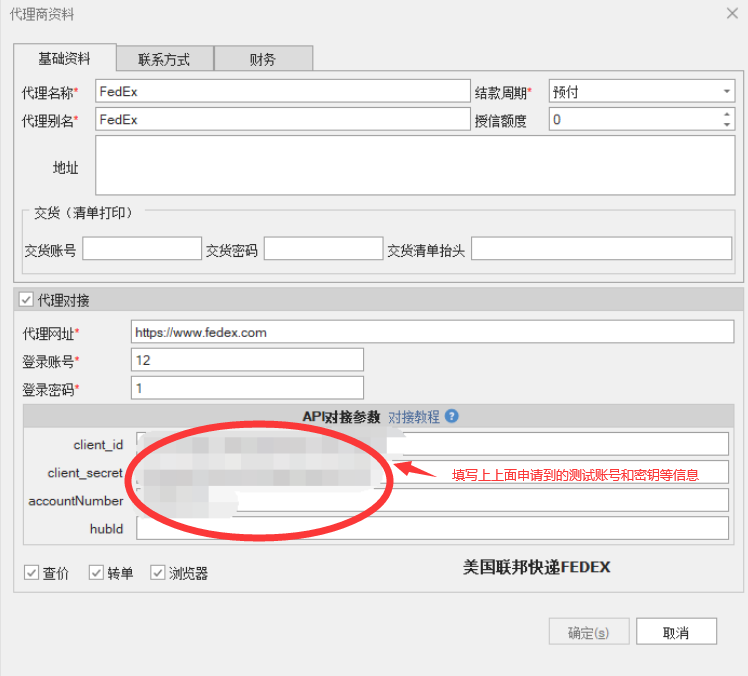Select the 基础资料 tab
The image size is (748, 676).
click(x=65, y=58)
